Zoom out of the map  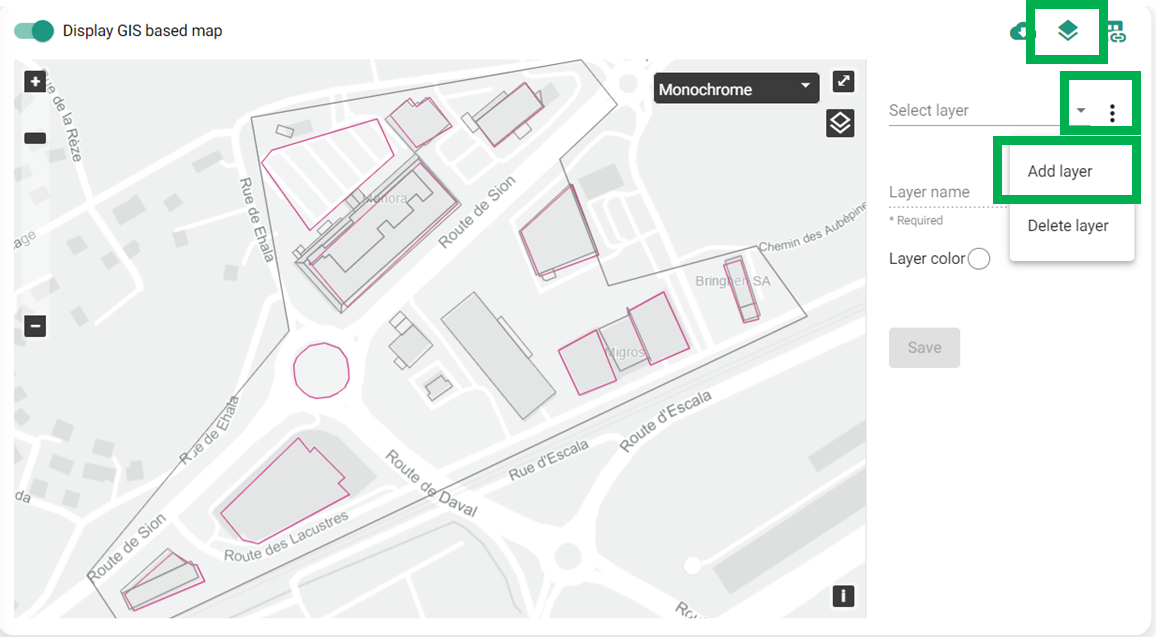(x=34, y=326)
